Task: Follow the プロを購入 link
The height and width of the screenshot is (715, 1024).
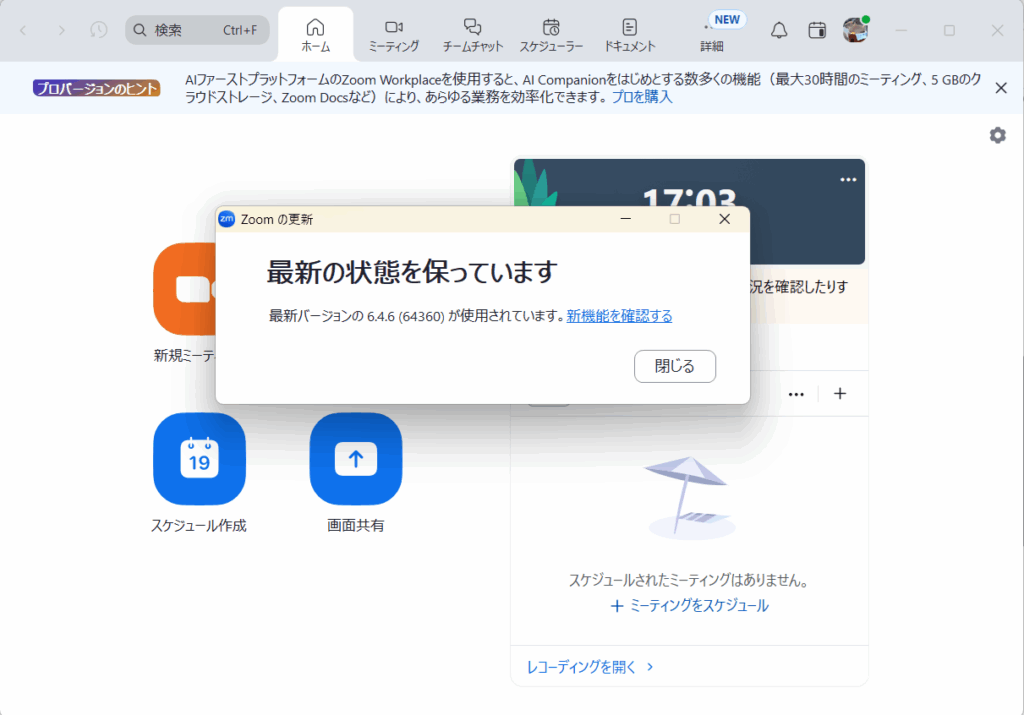Action: tap(642, 97)
